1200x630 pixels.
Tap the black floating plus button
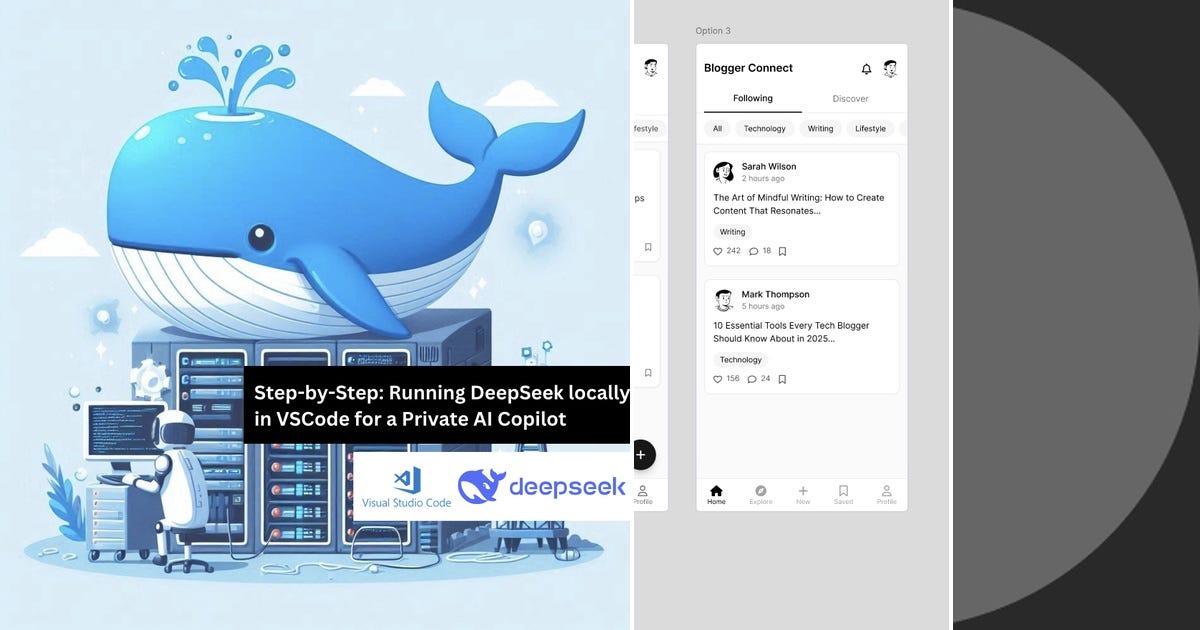pyautogui.click(x=642, y=455)
